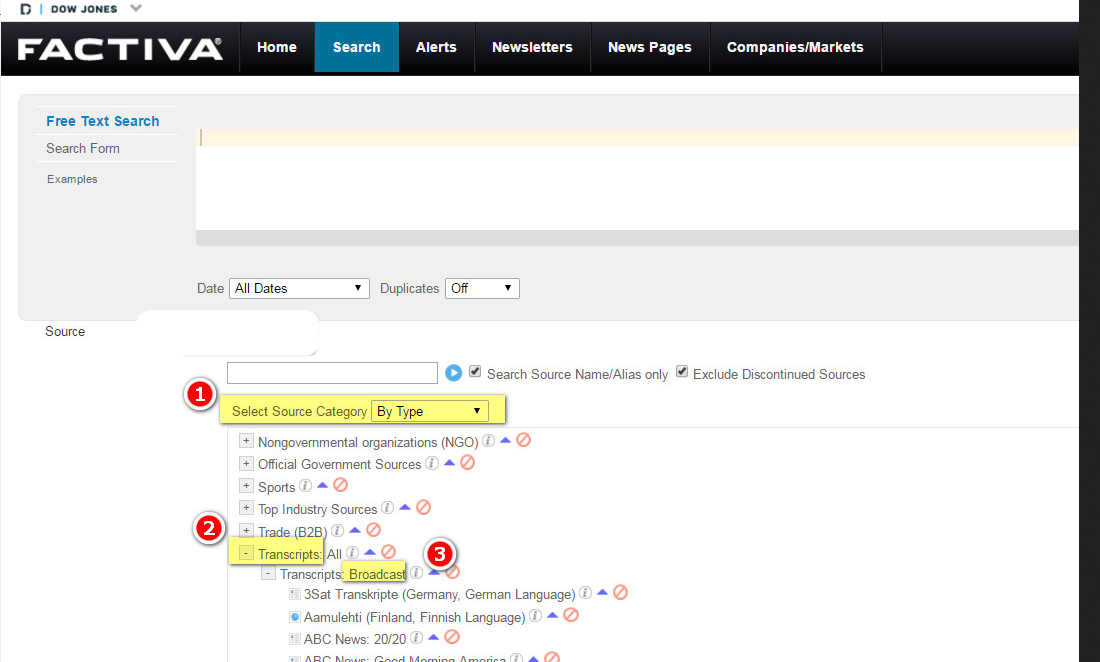Select Aamulehti (Finland, Finnish Language) source
The width and height of the screenshot is (1100, 662).
(414, 617)
